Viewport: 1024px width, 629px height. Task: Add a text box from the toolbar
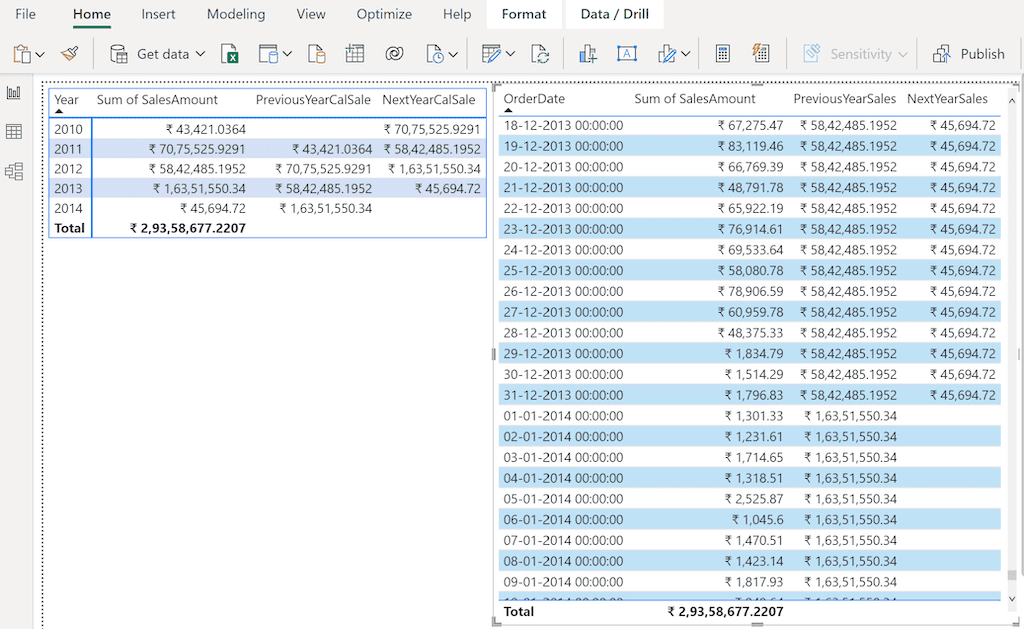coord(627,54)
